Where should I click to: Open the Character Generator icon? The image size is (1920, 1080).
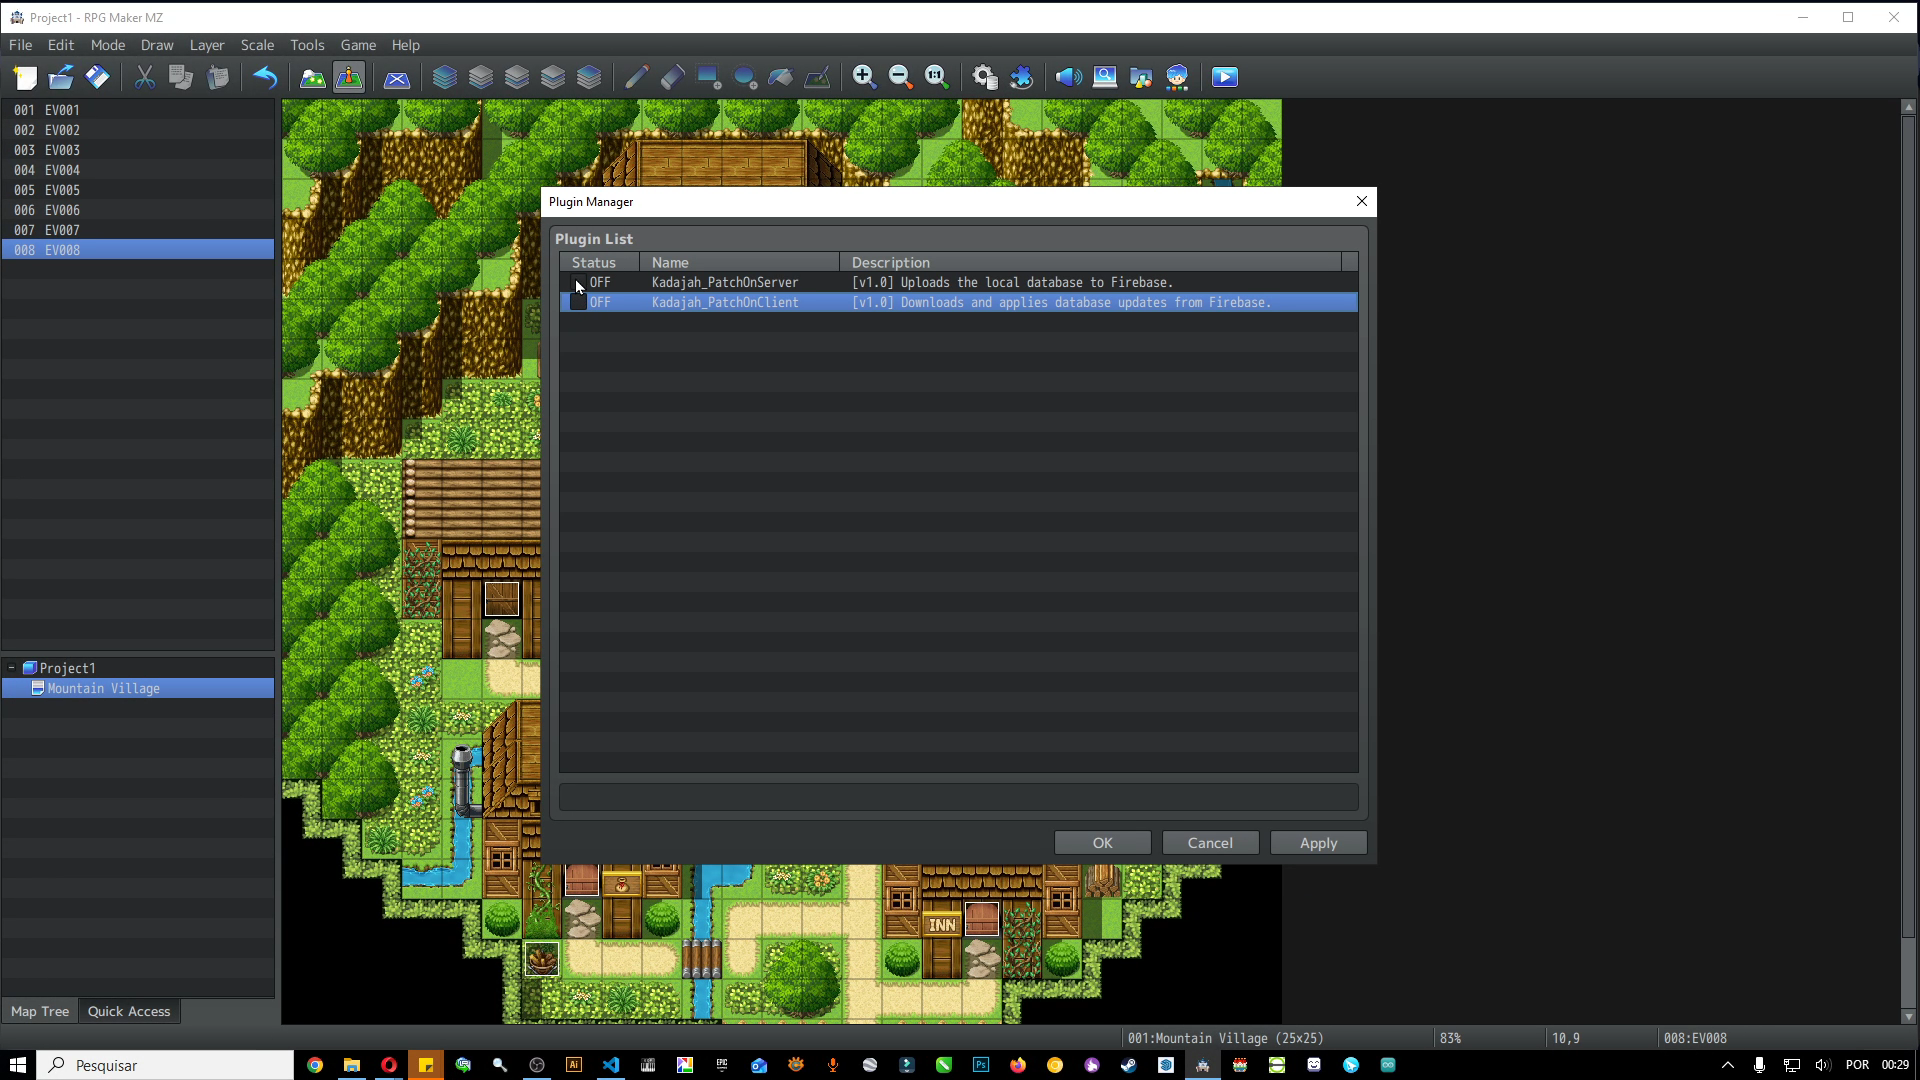click(1177, 77)
